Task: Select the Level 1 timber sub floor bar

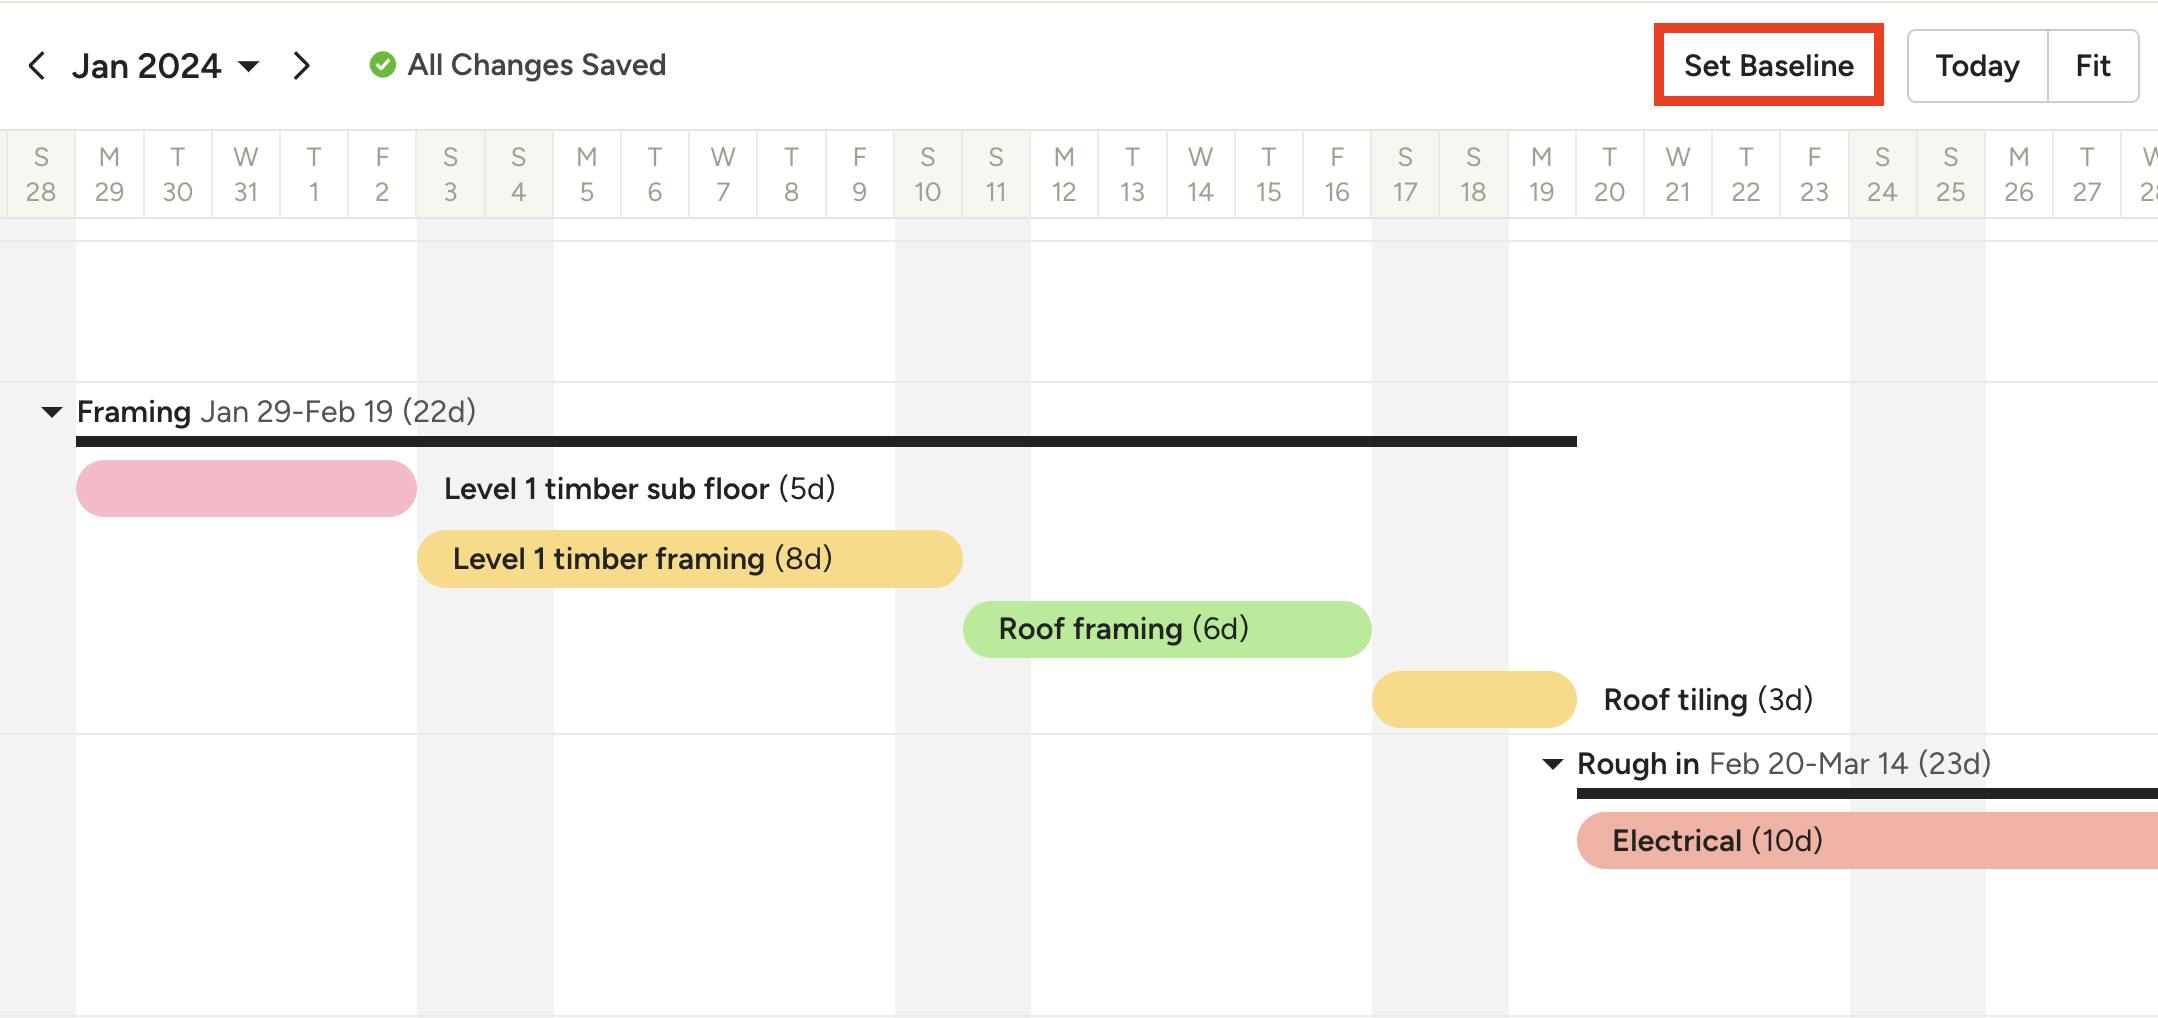Action: pyautogui.click(x=245, y=488)
